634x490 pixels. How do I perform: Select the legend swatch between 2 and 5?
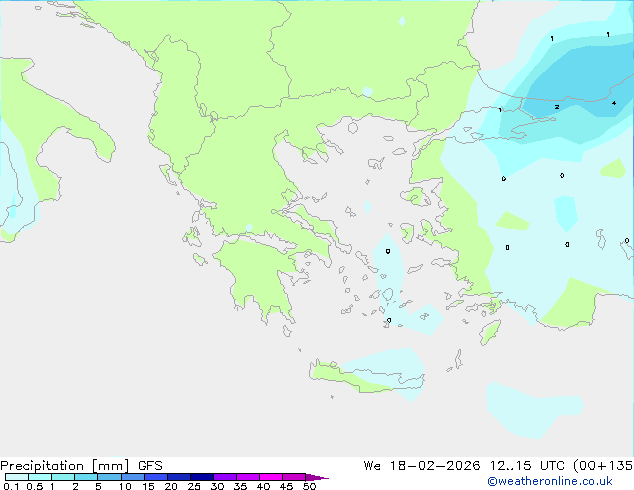(86, 477)
